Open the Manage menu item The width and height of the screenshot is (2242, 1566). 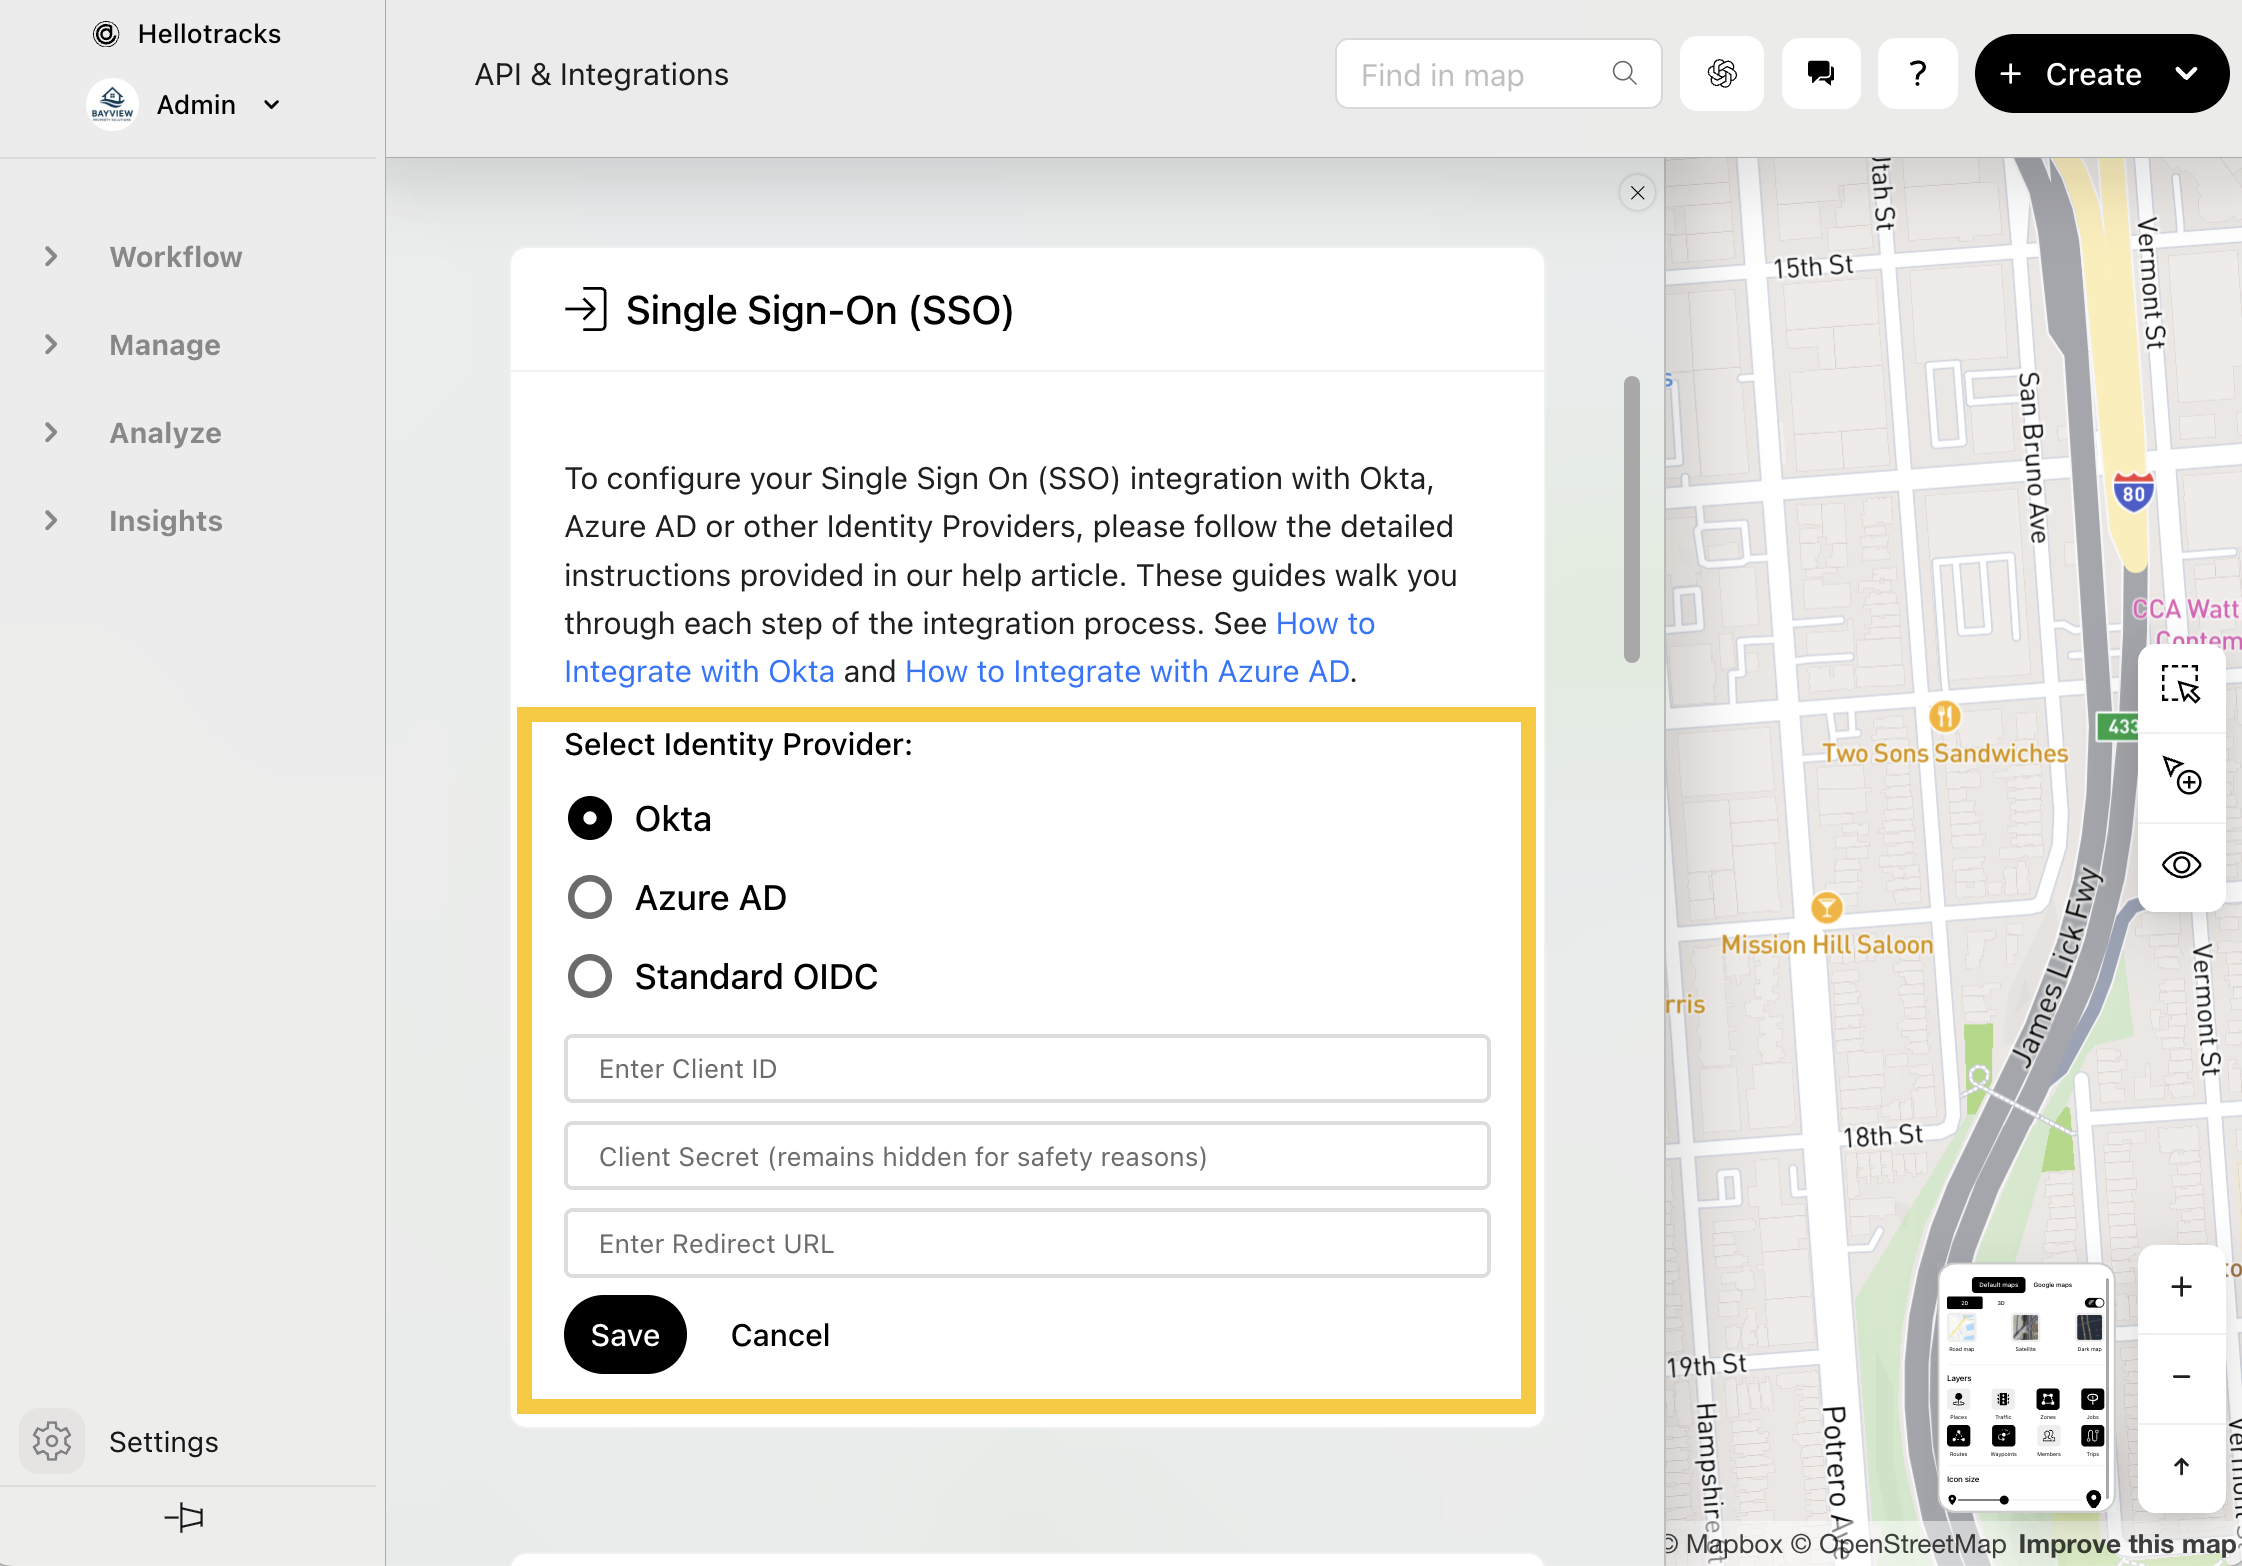165,345
